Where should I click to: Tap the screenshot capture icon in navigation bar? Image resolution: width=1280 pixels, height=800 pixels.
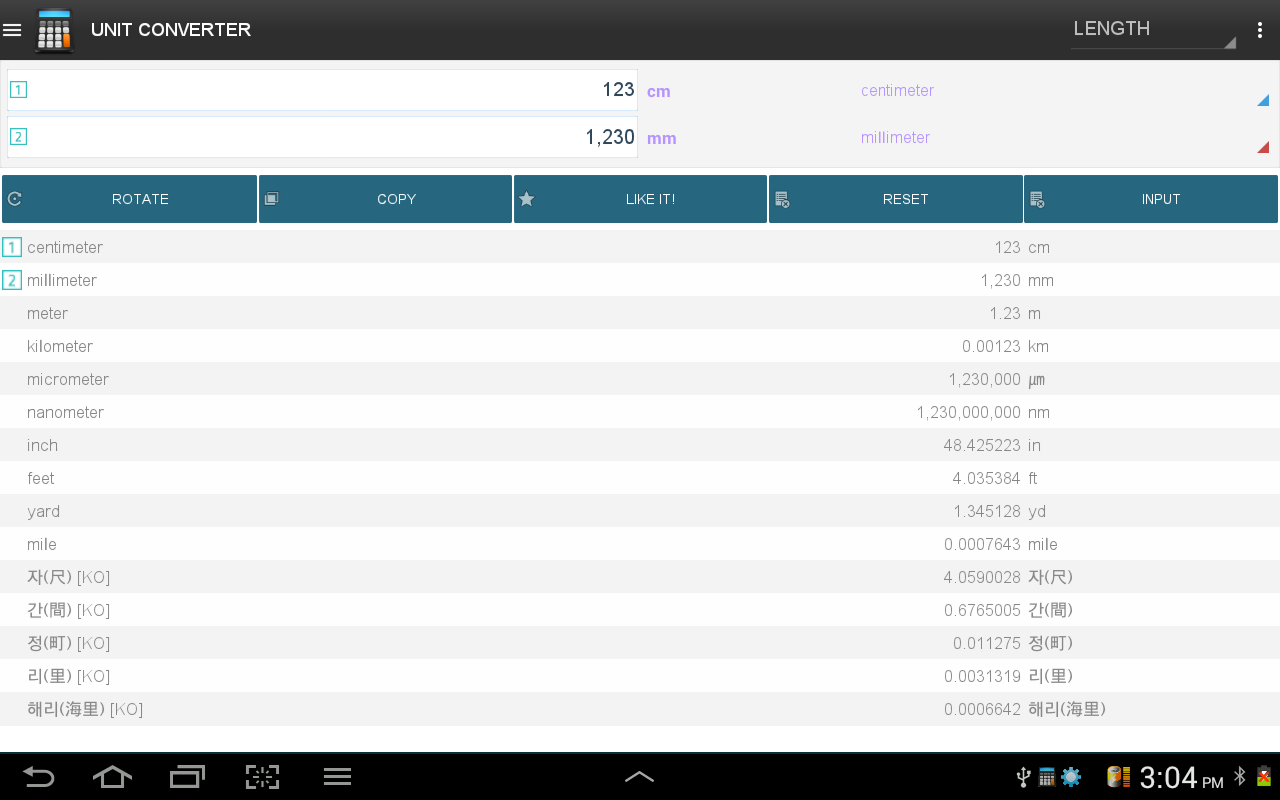coord(262,777)
